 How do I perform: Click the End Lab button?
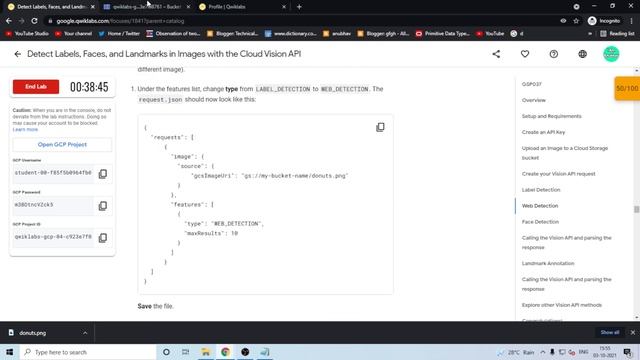click(x=36, y=87)
